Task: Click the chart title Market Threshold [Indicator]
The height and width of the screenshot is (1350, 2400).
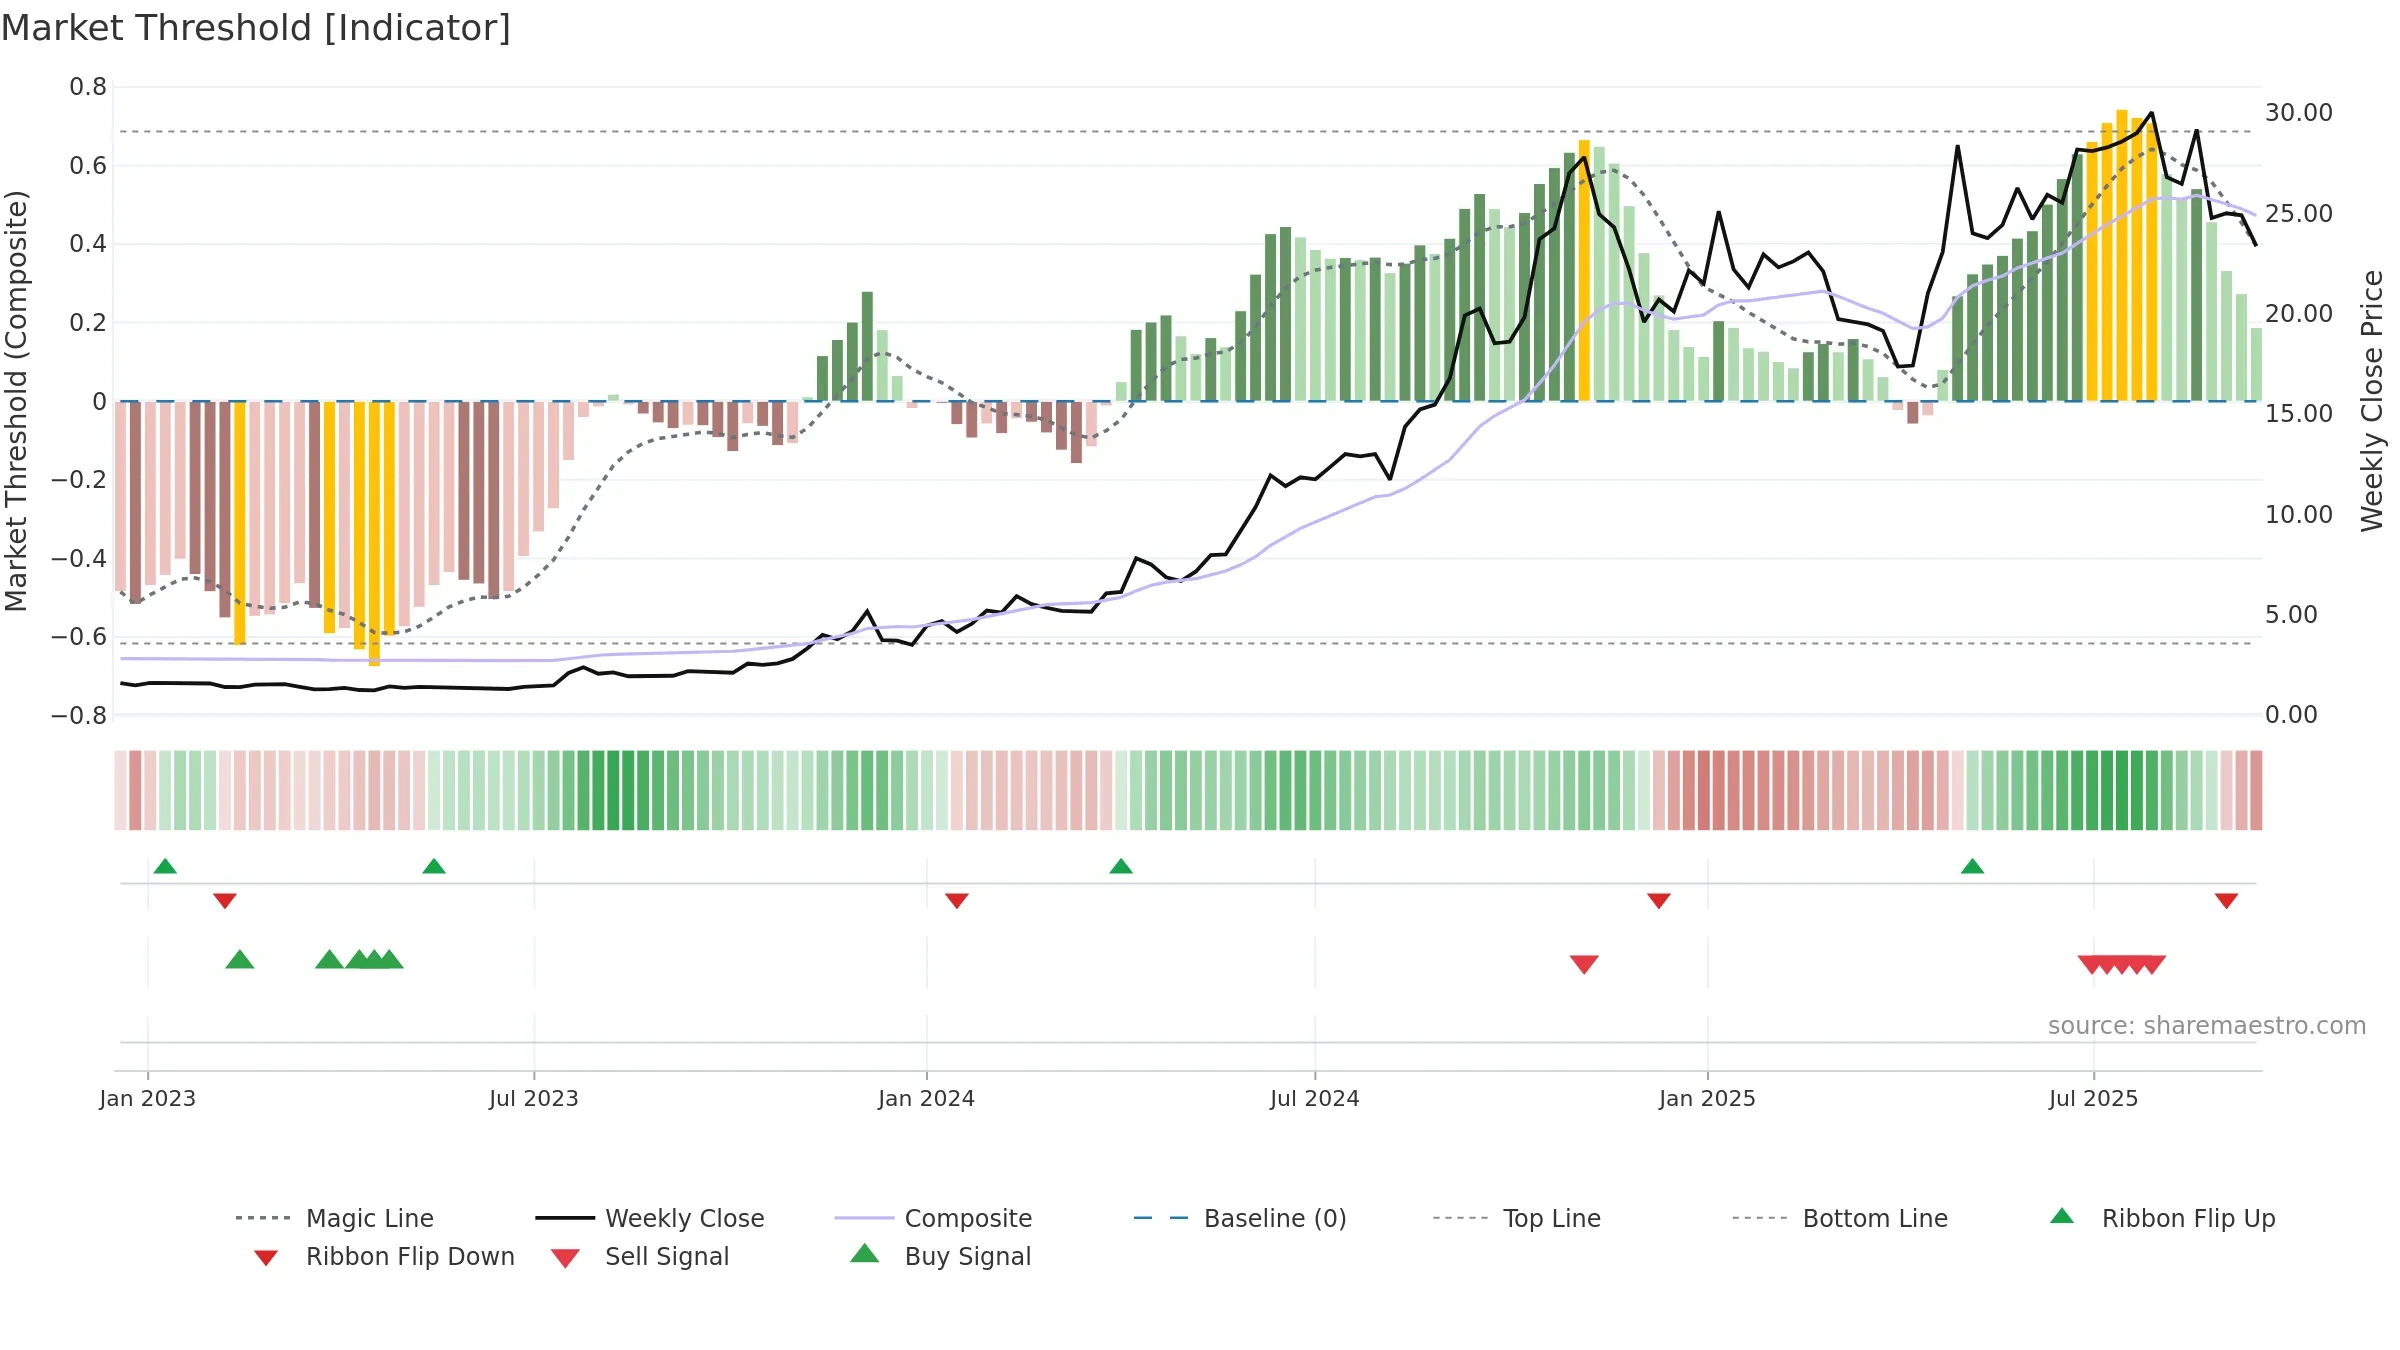Action: pyautogui.click(x=256, y=28)
